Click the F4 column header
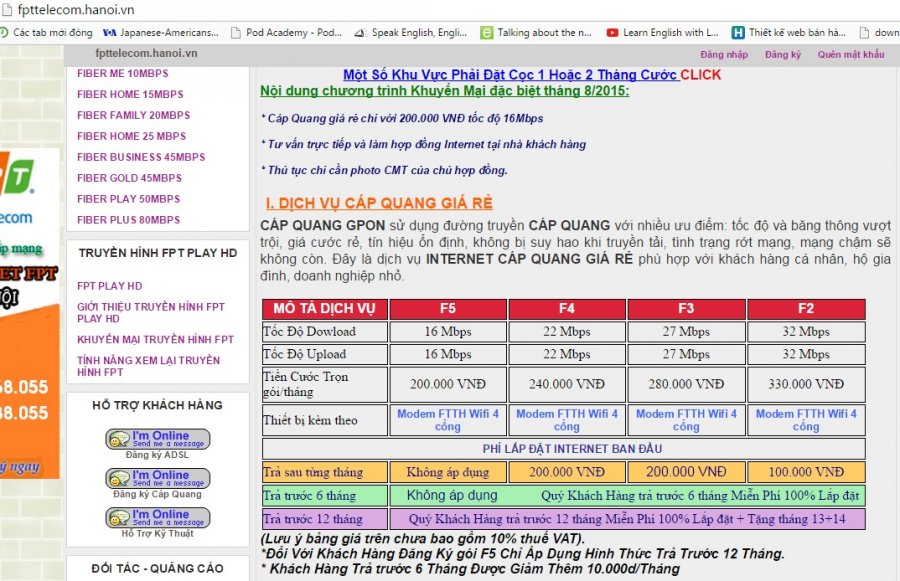Image resolution: width=900 pixels, height=581 pixels. coord(567,309)
